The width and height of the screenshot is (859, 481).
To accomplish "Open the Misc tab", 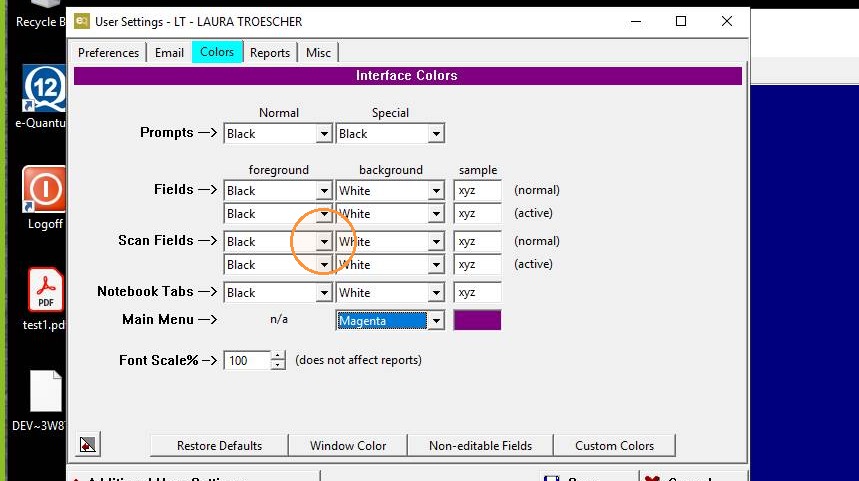I will click(318, 53).
